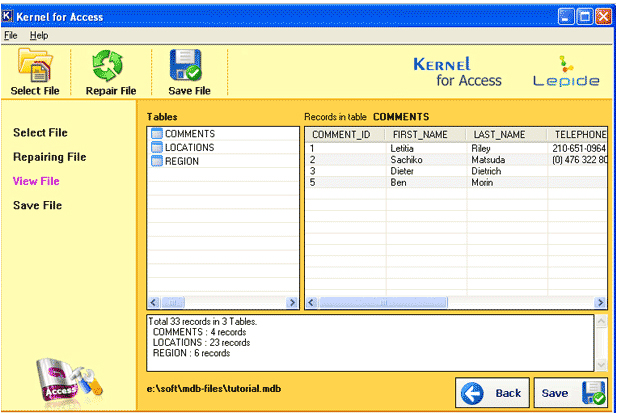
Task: Minimize the Kernel for Access window
Action: click(566, 17)
